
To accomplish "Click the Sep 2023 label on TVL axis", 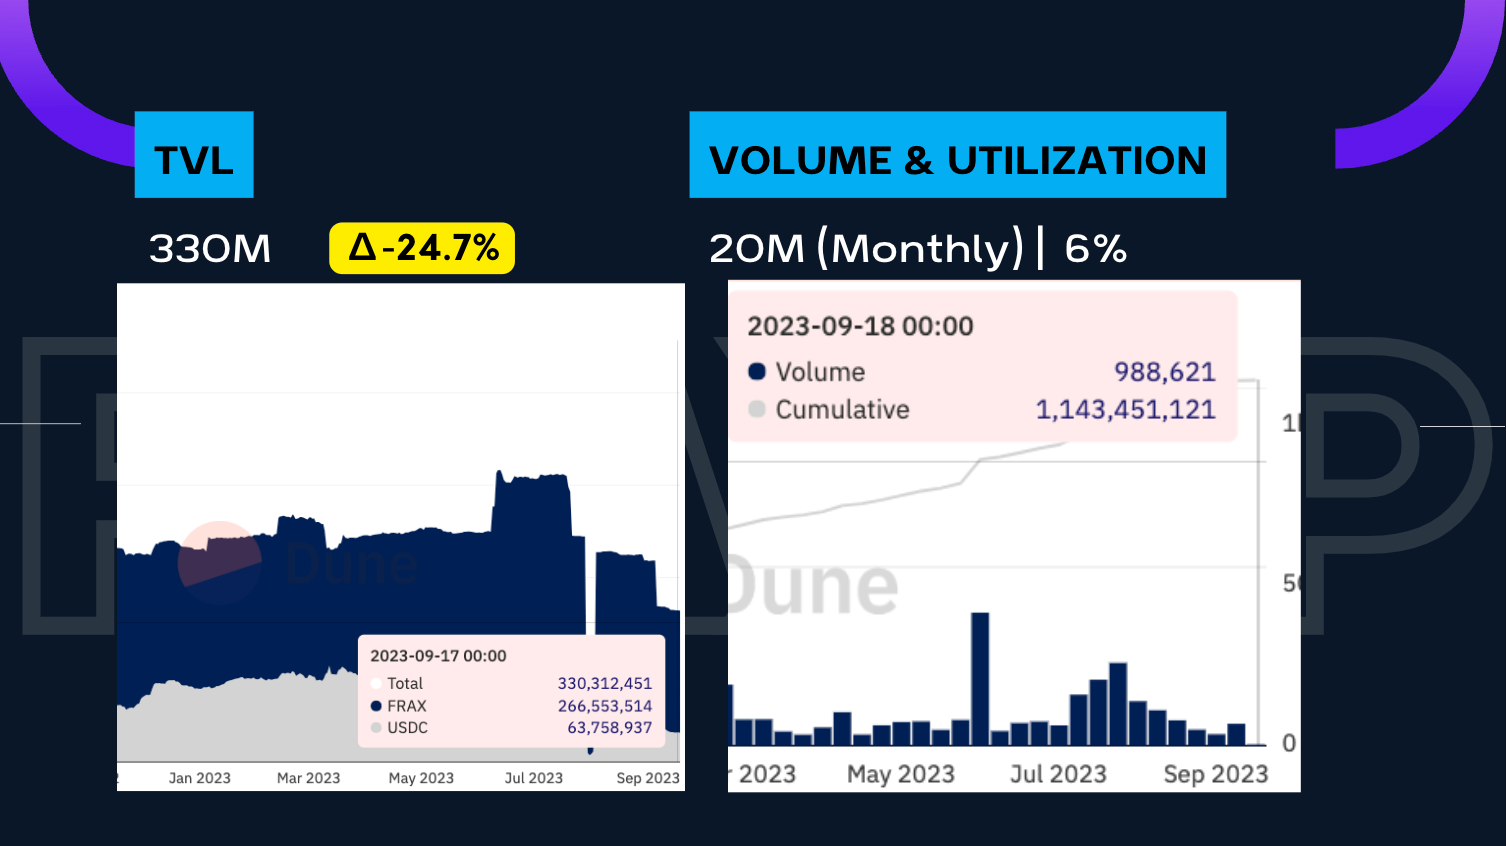I will pyautogui.click(x=647, y=778).
